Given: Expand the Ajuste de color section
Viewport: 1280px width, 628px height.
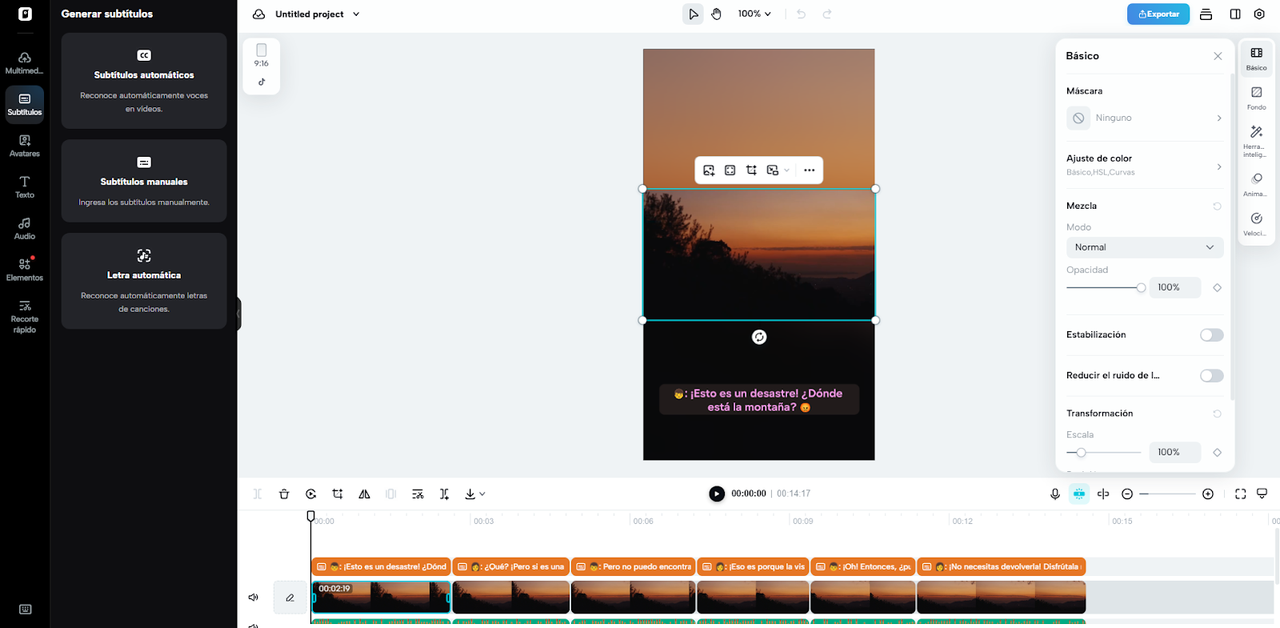Looking at the screenshot, I should 1144,165.
